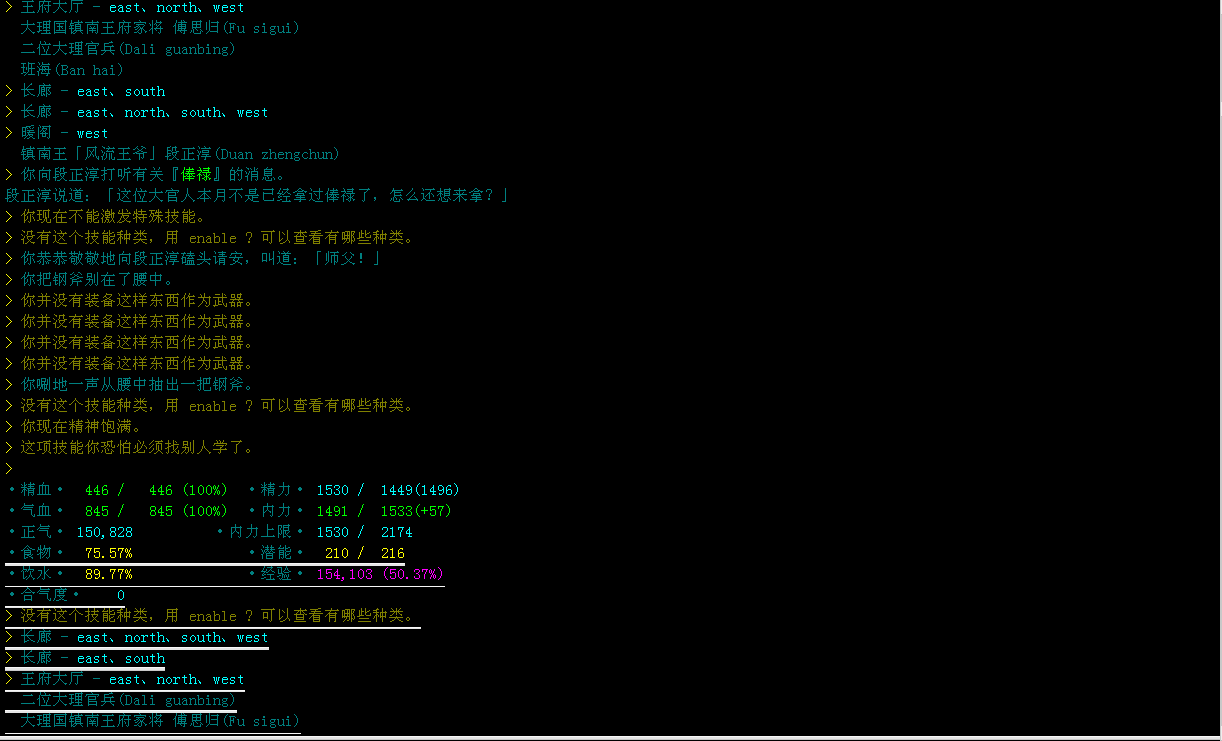Select the 内力上限 value "2174"
Image resolution: width=1222 pixels, height=741 pixels.
[x=396, y=532]
